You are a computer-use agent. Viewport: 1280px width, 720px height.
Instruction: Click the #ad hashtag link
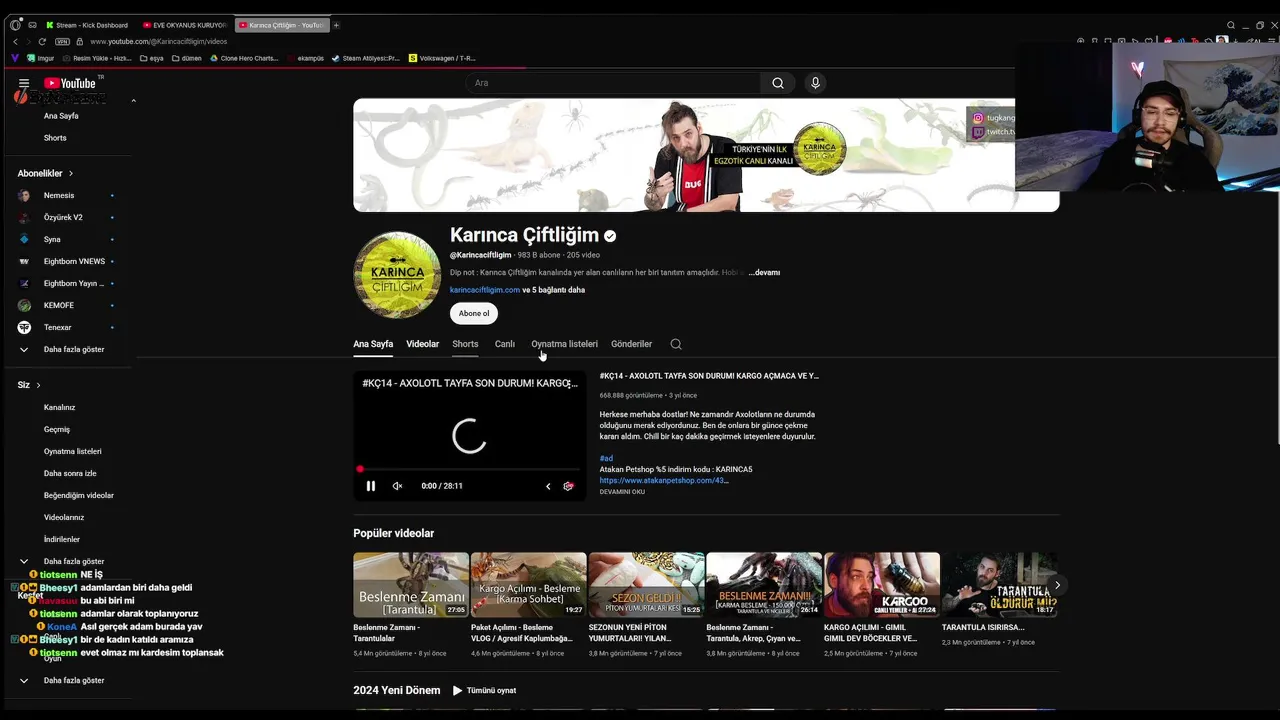click(606, 458)
